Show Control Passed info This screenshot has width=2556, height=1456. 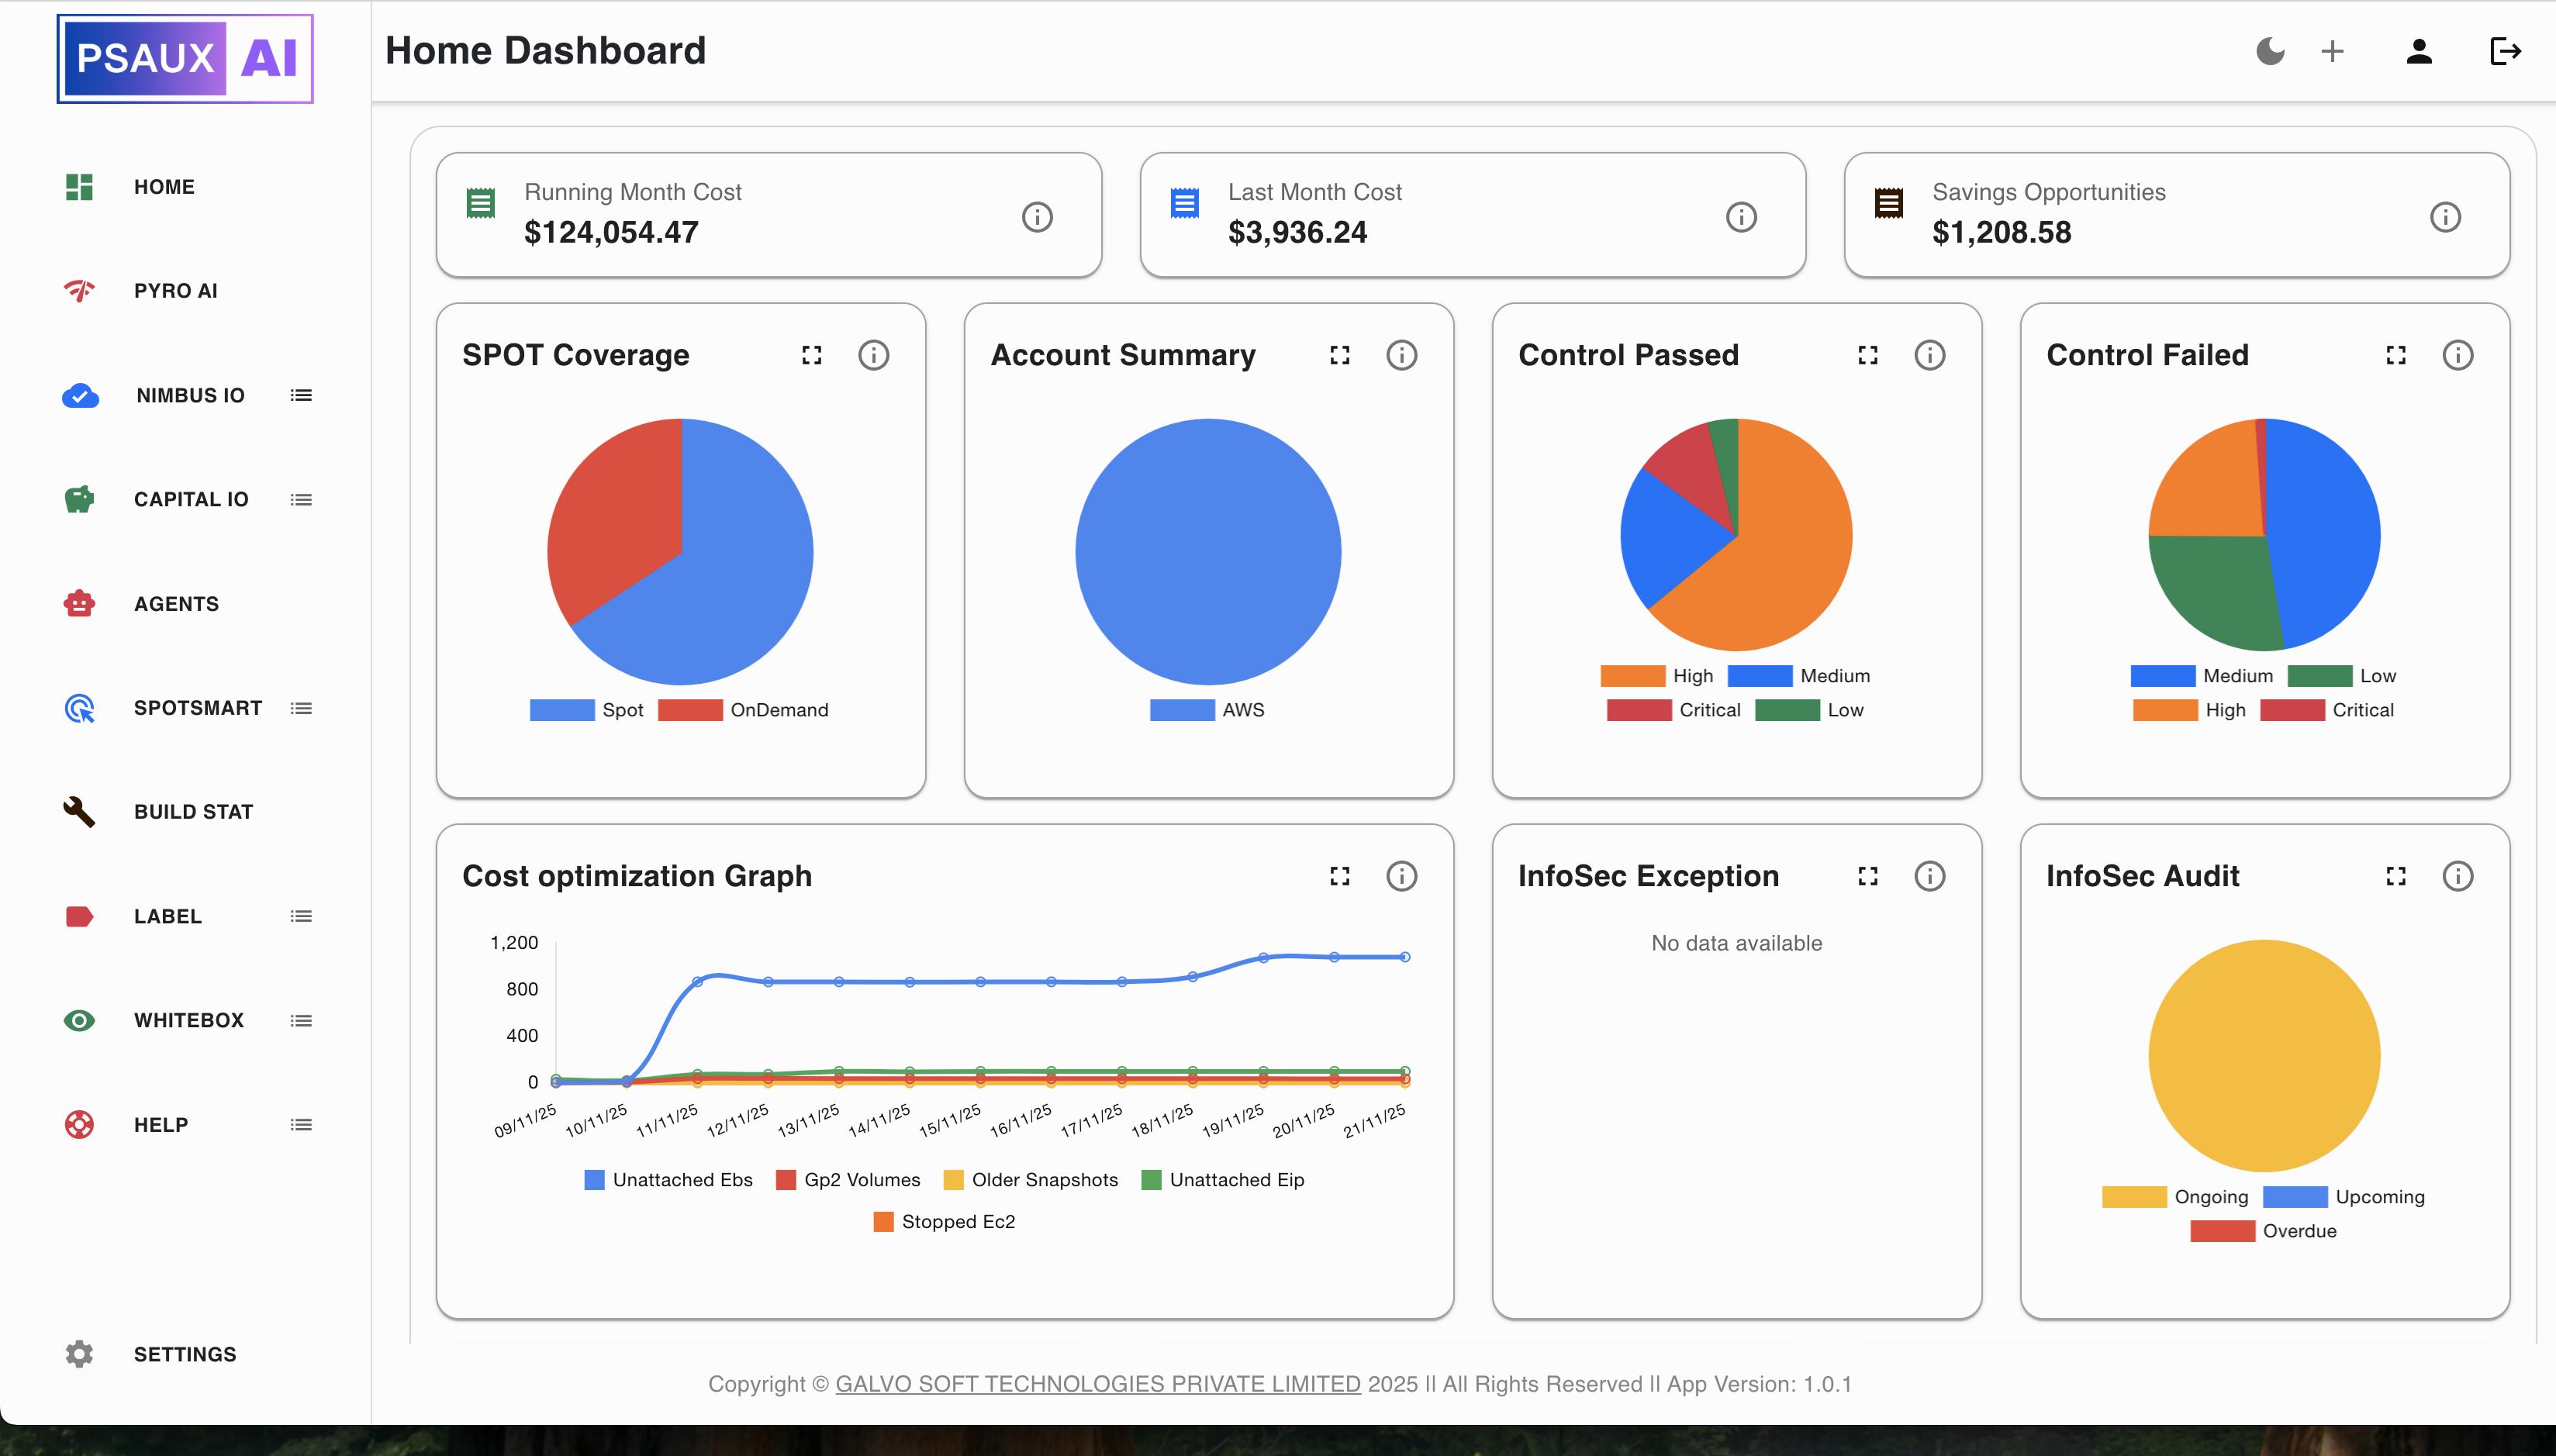(x=1929, y=355)
